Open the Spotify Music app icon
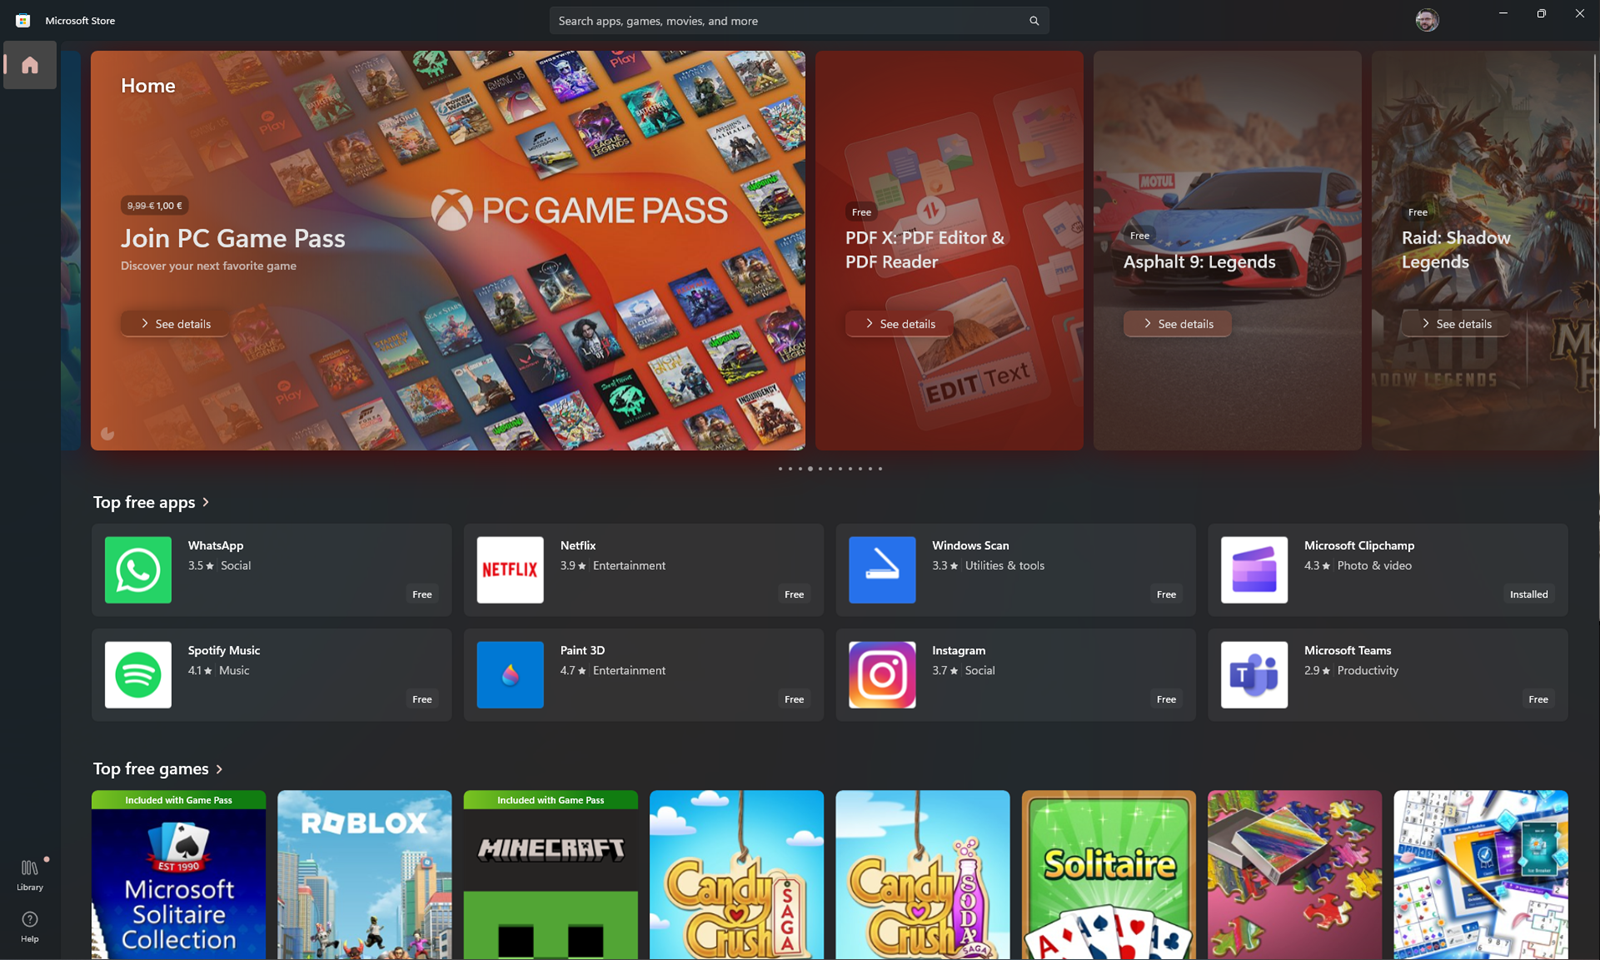 pyautogui.click(x=138, y=675)
